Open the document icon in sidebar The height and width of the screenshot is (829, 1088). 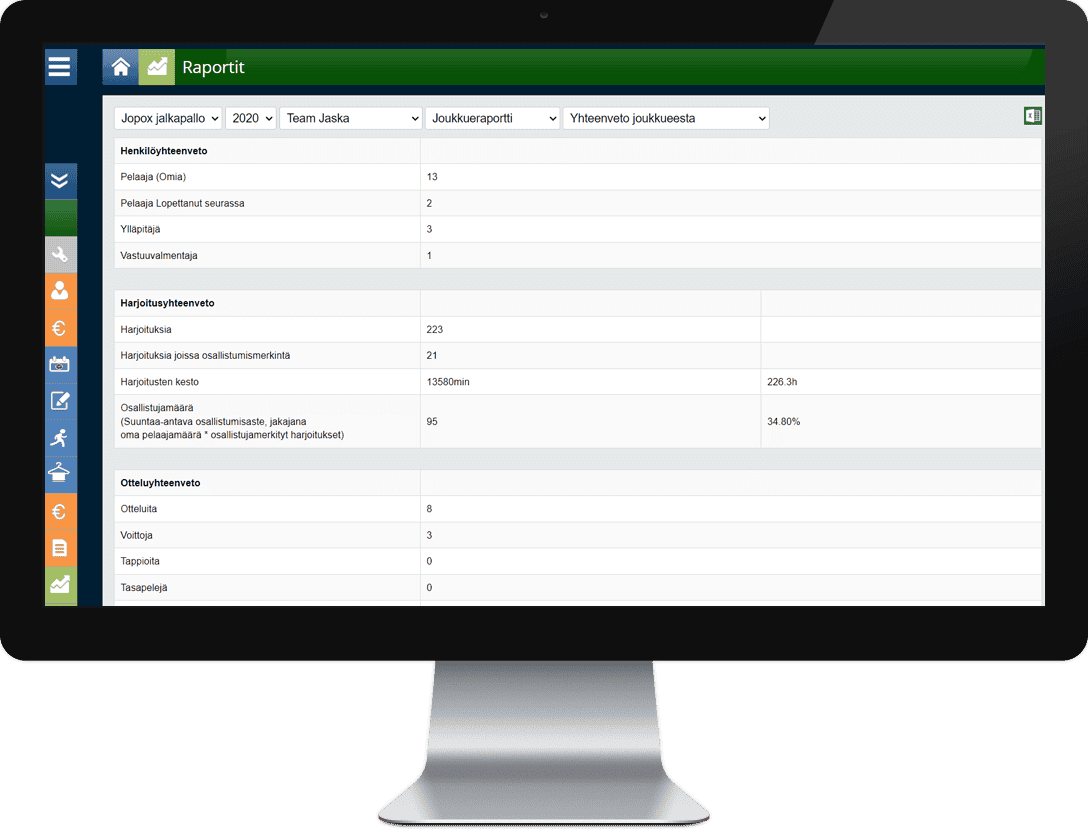point(60,548)
